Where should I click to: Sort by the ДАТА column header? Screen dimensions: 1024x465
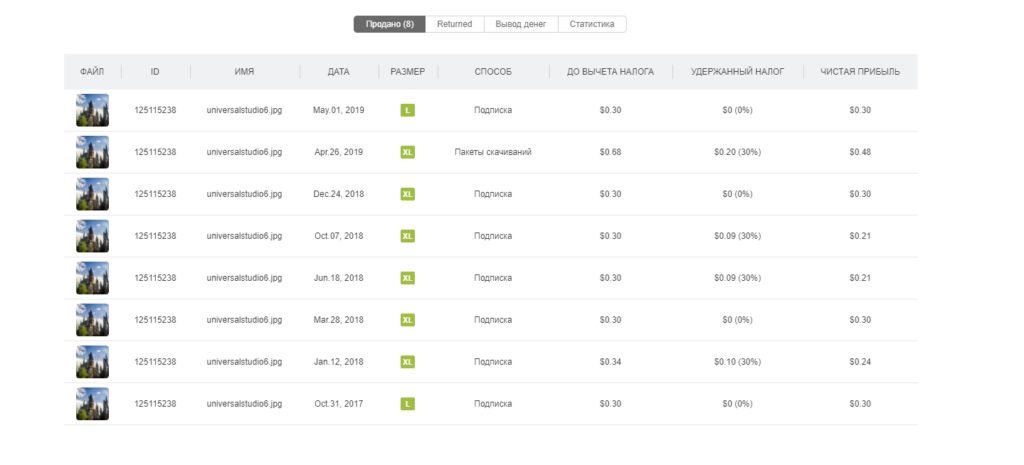(338, 72)
